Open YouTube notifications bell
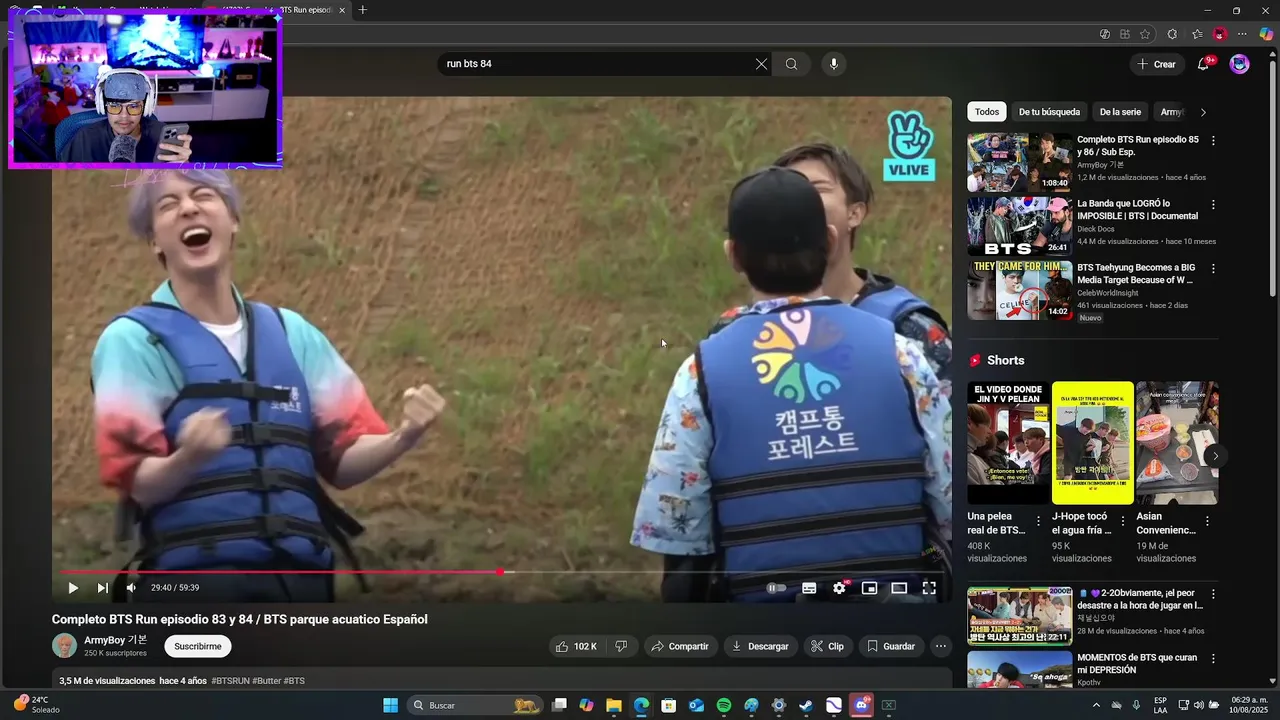The width and height of the screenshot is (1280, 720). [x=1203, y=64]
